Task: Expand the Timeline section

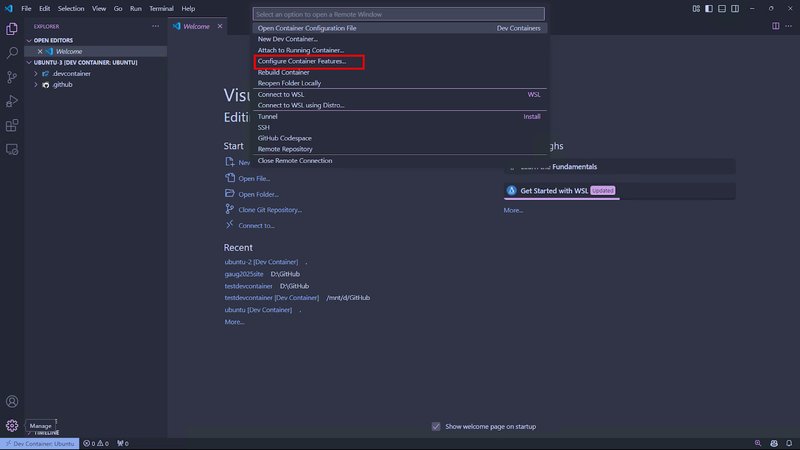Action: pos(29,433)
